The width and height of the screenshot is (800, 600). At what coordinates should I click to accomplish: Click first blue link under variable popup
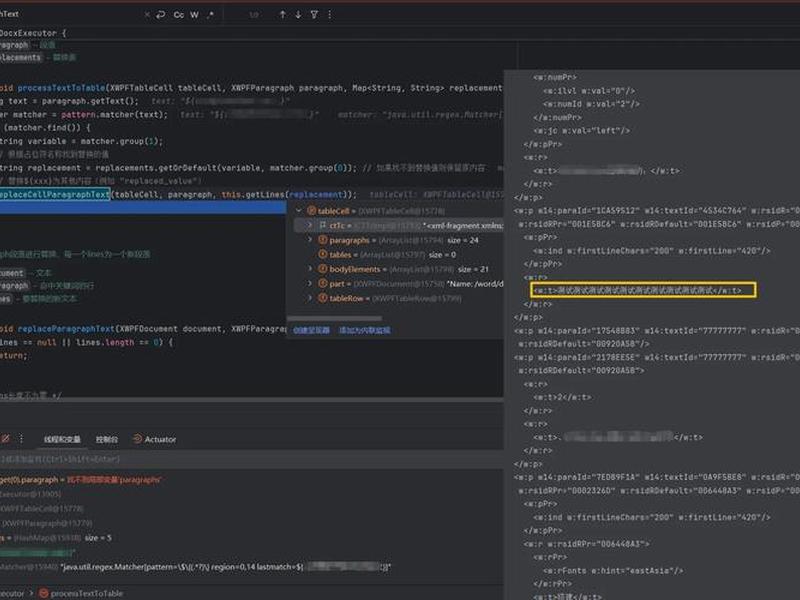311,330
